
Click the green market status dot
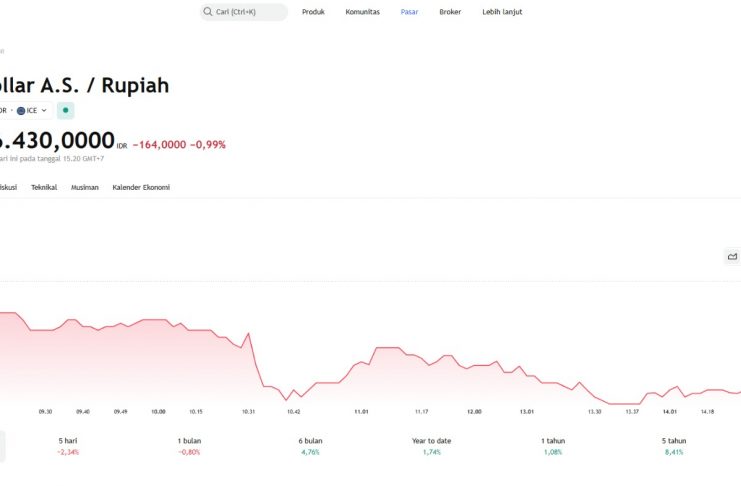coord(66,110)
